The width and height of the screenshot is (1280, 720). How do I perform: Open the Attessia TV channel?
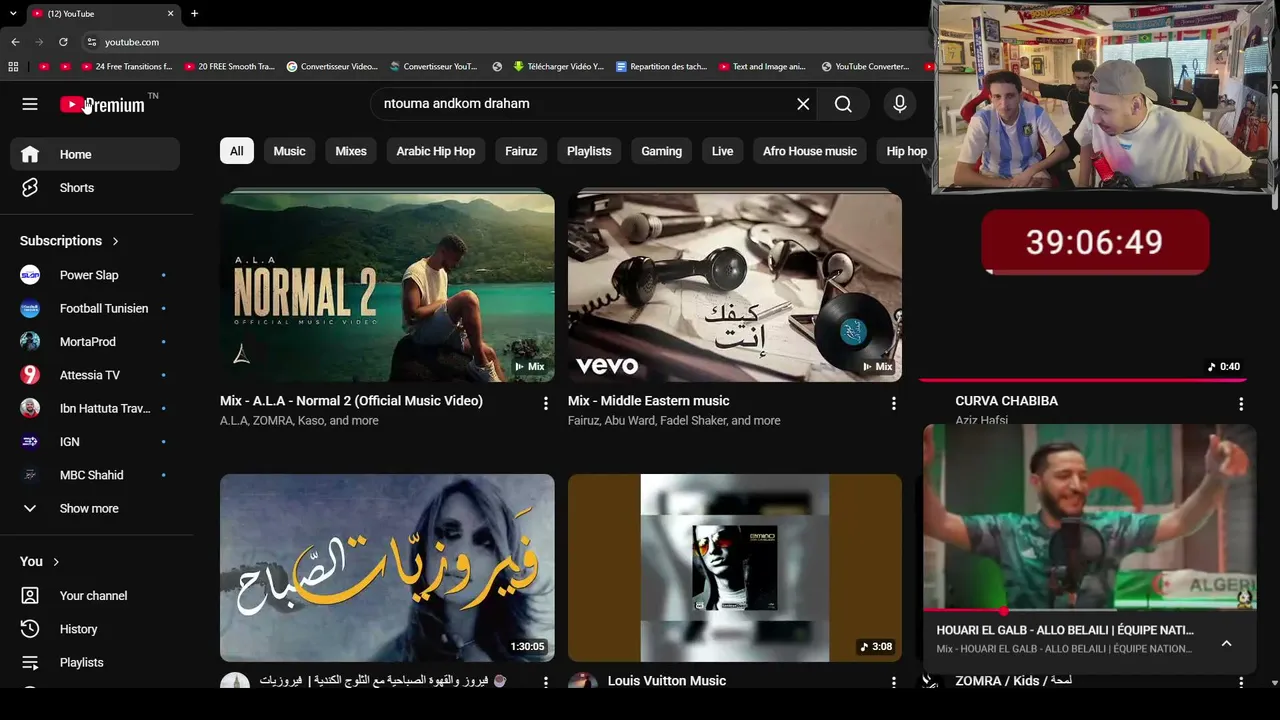pos(95,375)
